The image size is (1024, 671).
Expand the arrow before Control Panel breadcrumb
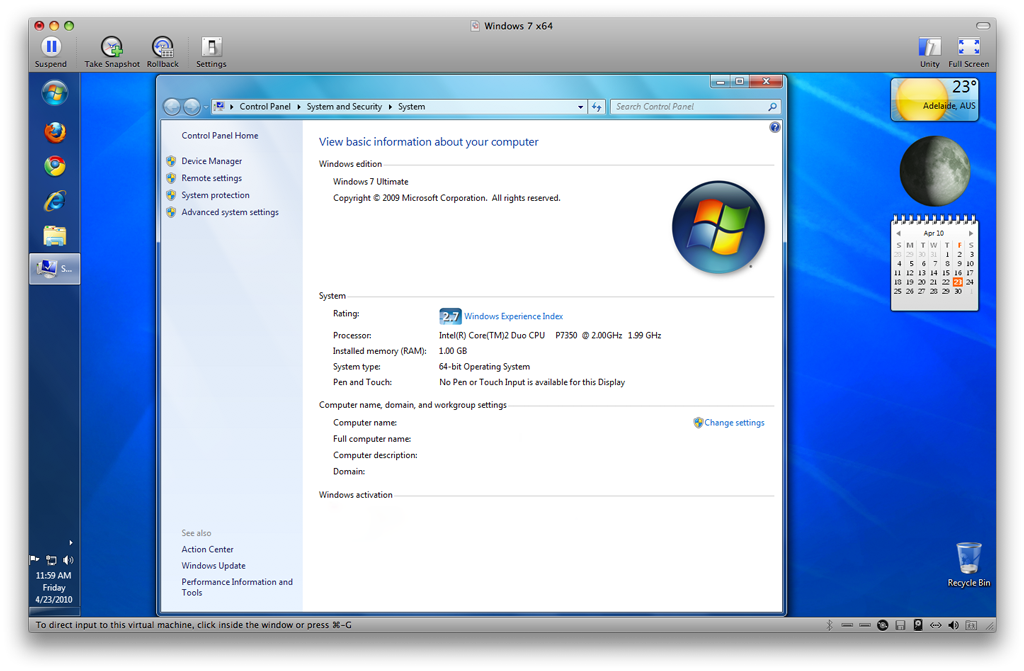232,106
